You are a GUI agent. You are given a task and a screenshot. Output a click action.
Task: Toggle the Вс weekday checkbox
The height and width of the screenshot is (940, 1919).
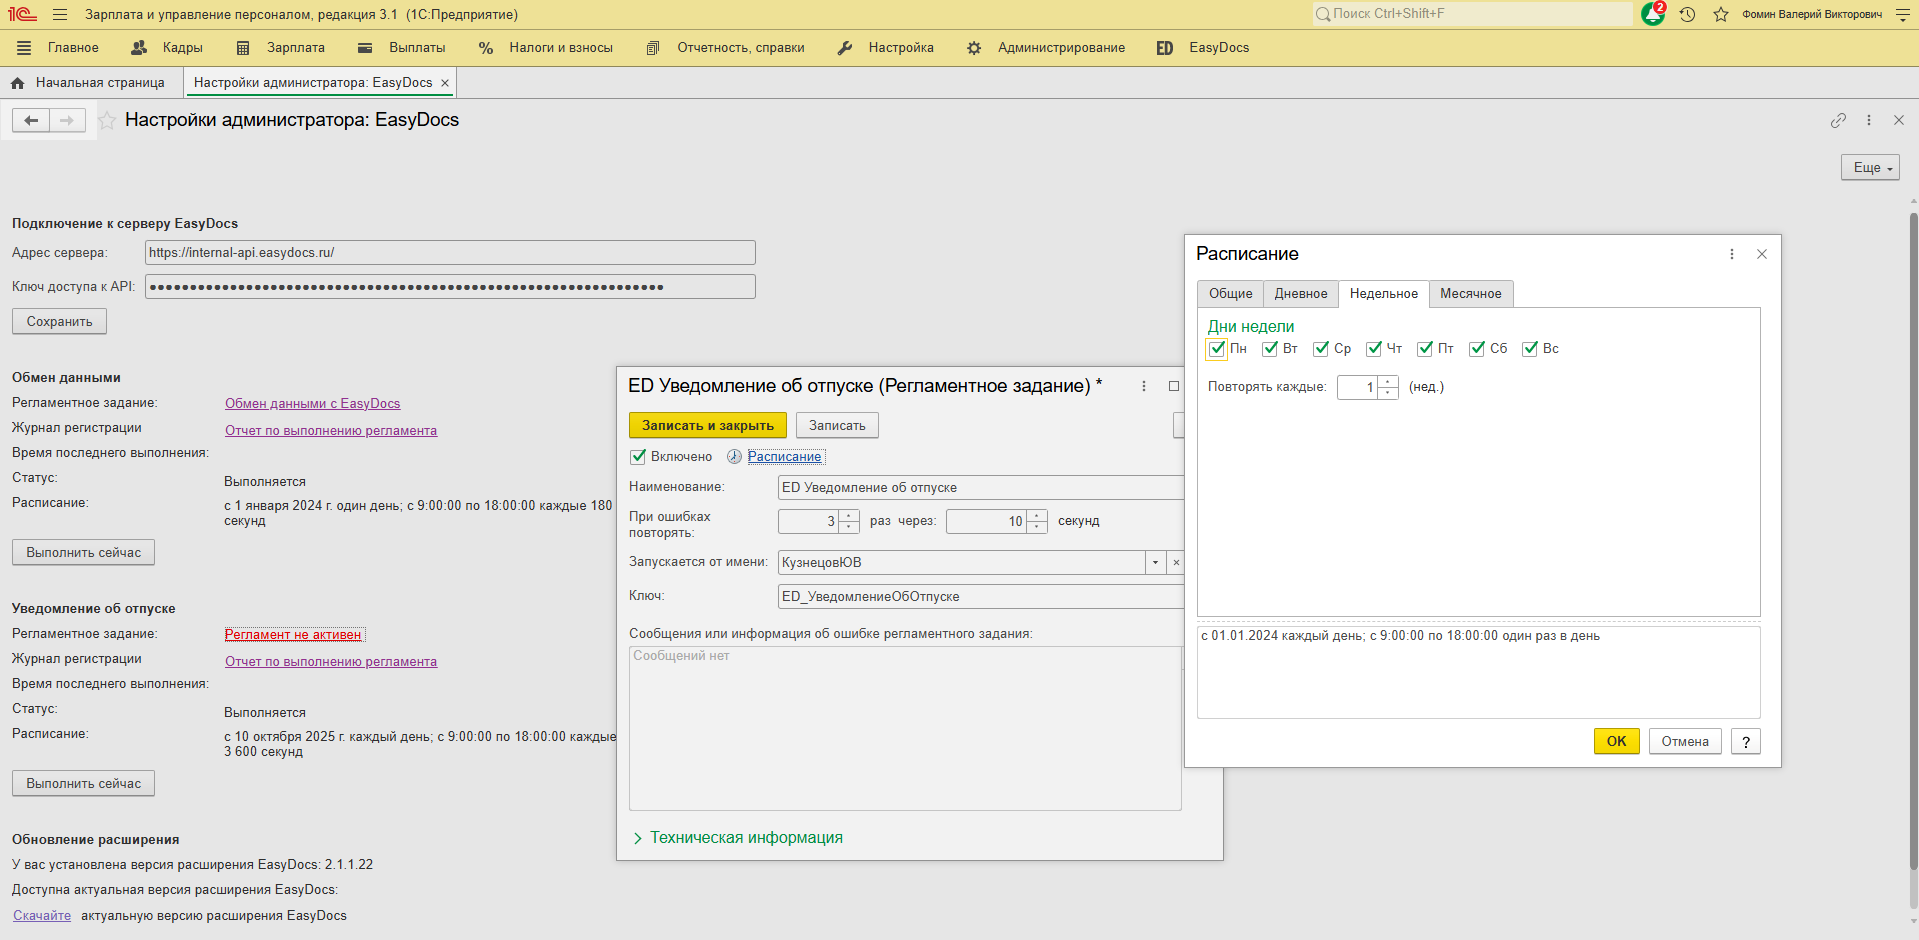[x=1530, y=349]
